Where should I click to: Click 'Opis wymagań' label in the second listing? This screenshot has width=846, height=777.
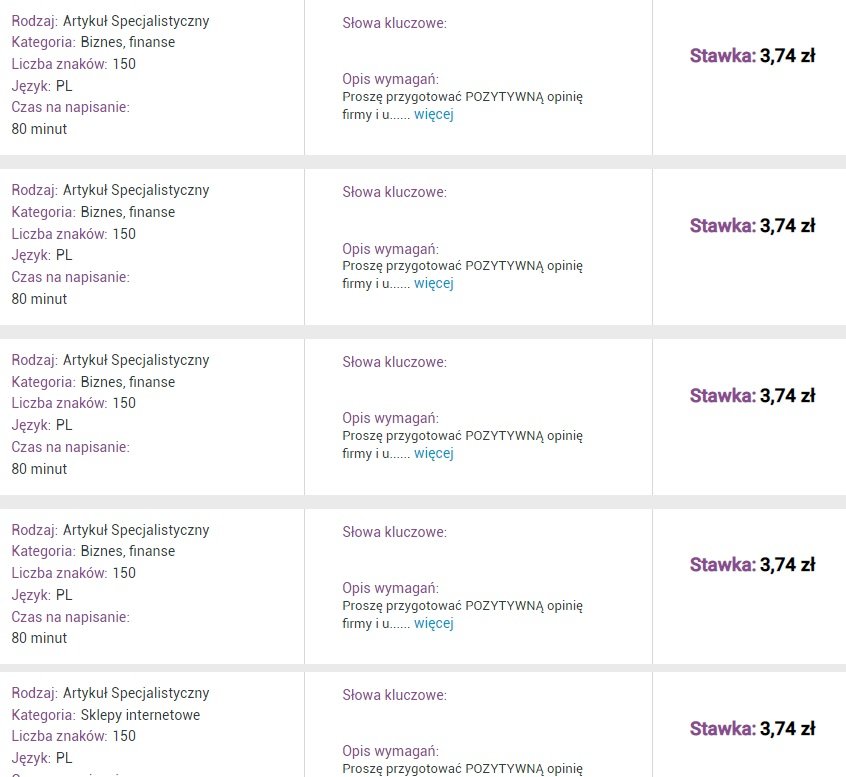[x=391, y=249]
